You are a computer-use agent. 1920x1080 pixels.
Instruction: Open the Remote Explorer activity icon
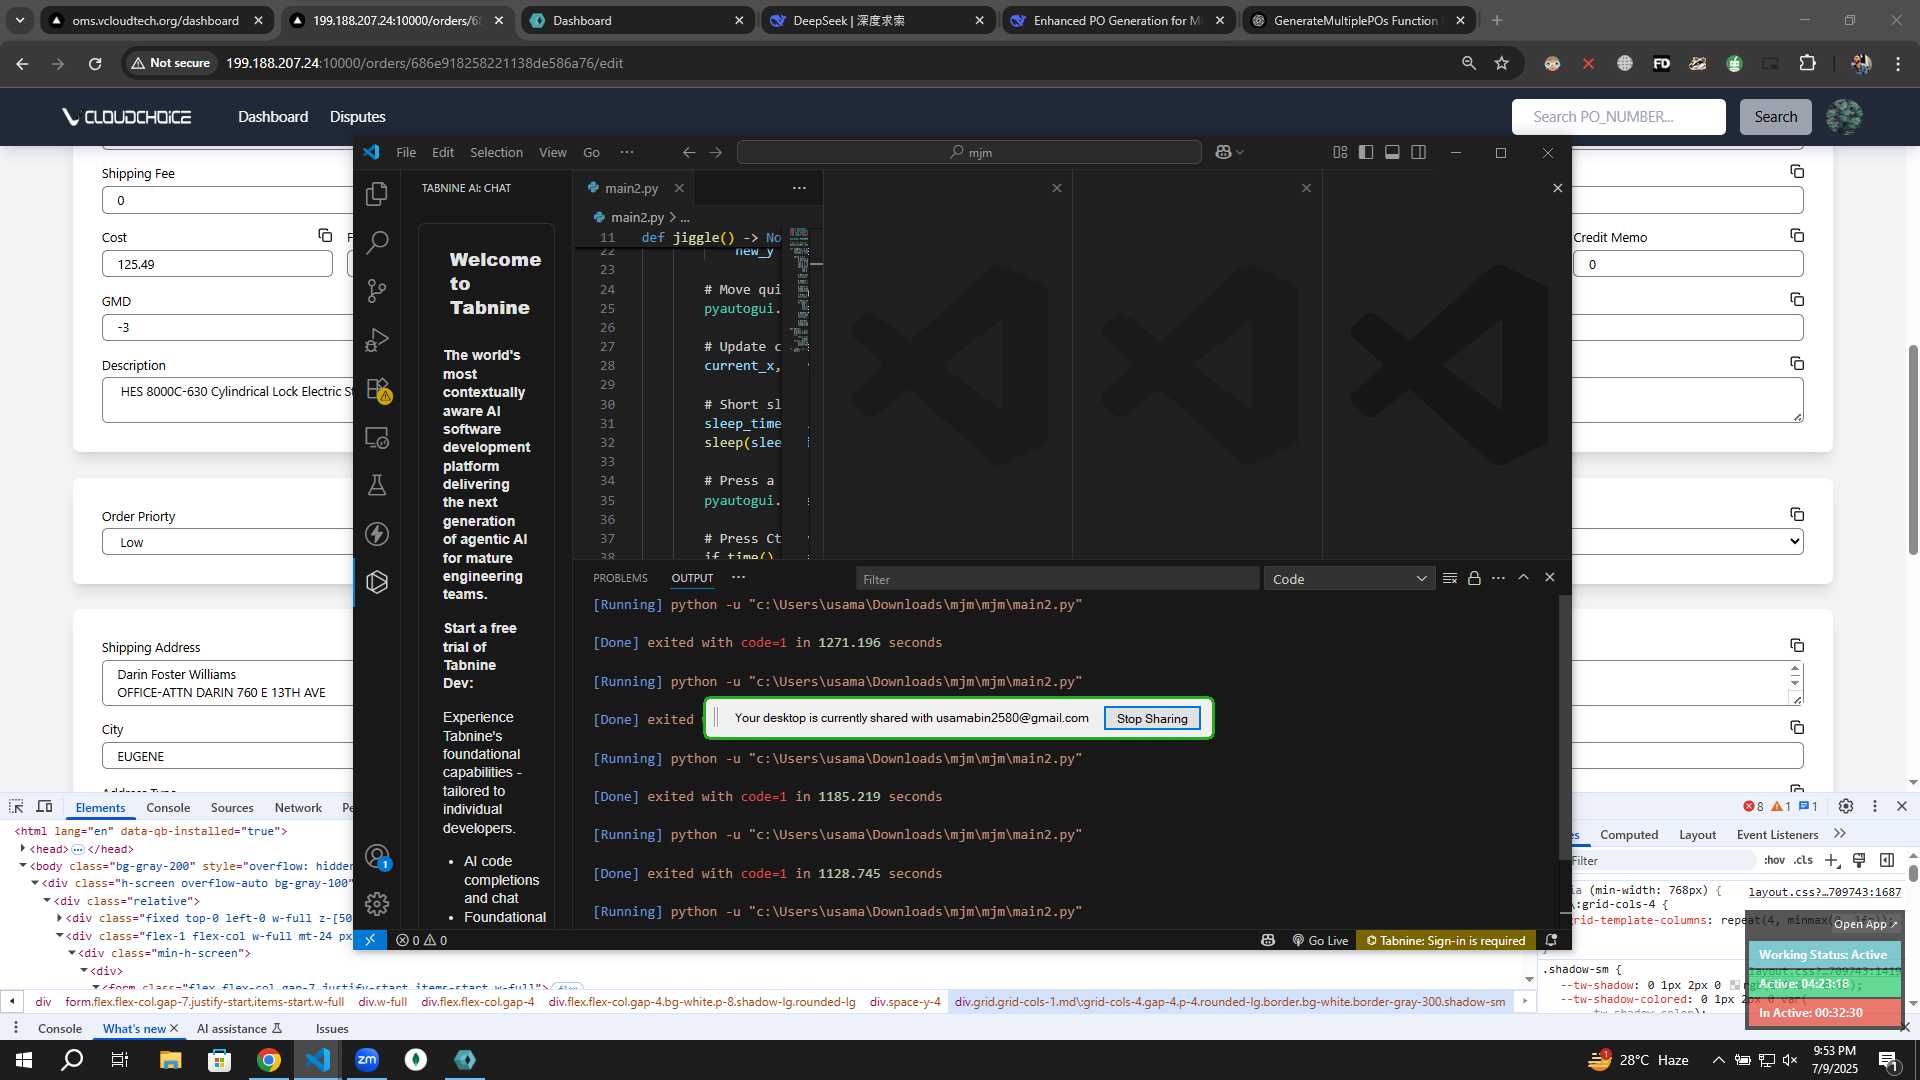377,437
